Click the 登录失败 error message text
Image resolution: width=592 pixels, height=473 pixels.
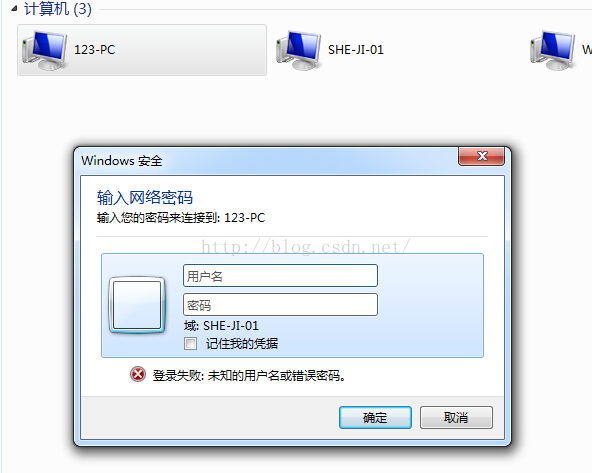pyautogui.click(x=249, y=376)
